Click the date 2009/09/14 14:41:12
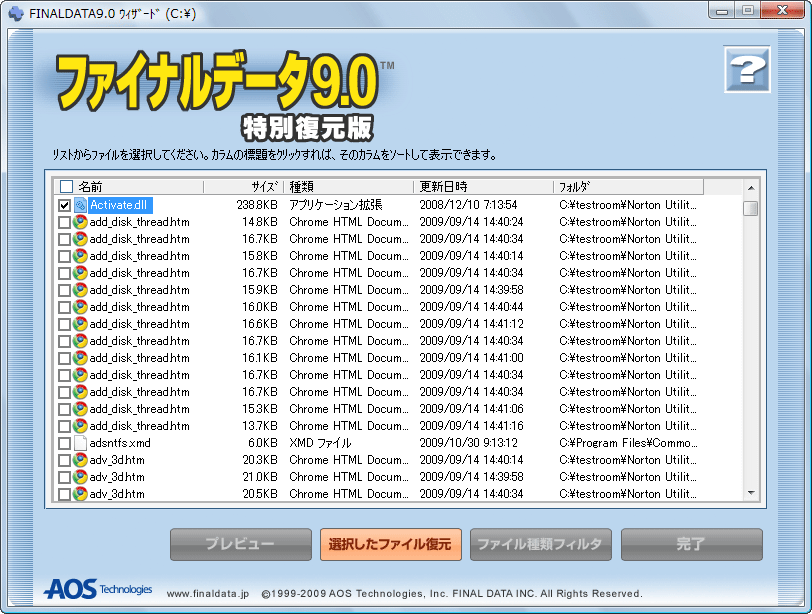Screen dimensions: 812x614 (471, 324)
